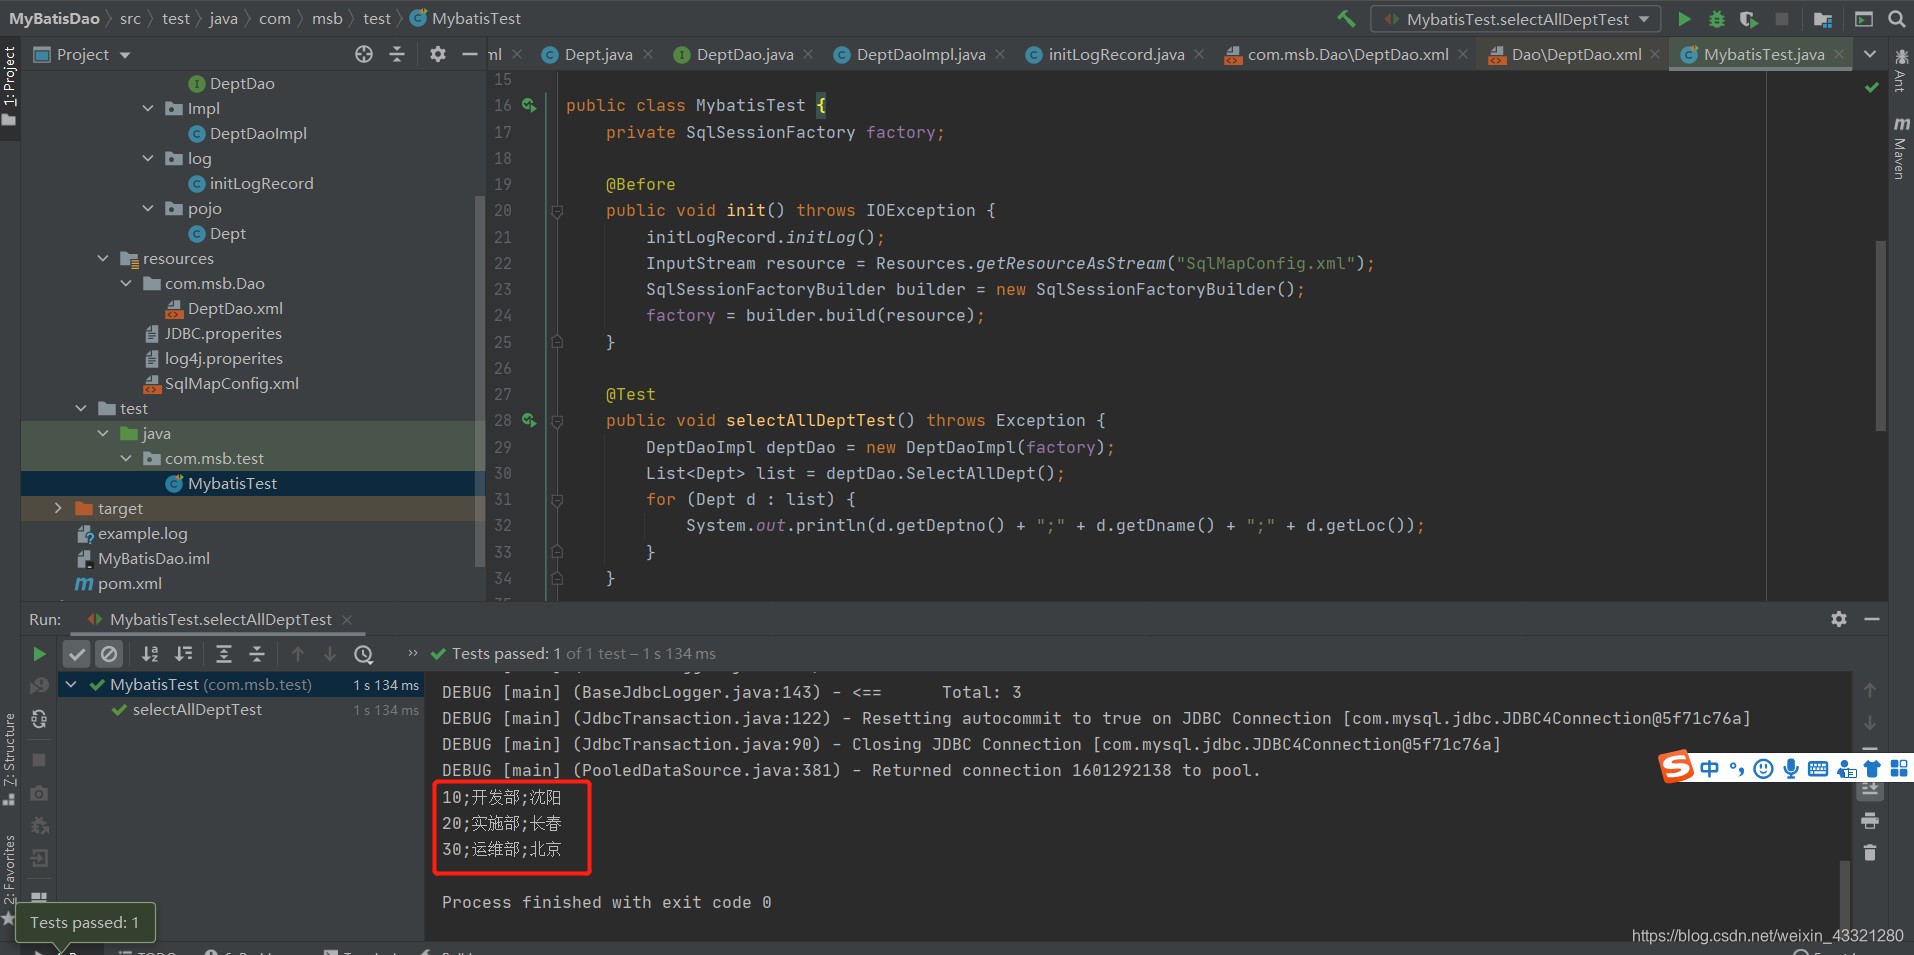Collapse all in Project panel header
Viewport: 1914px width, 955px height.
tap(397, 54)
